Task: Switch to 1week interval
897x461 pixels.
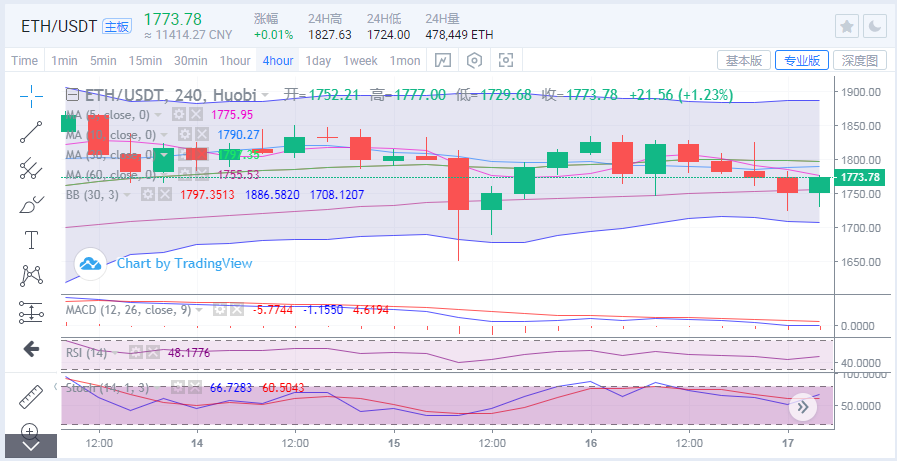Action: 360,61
